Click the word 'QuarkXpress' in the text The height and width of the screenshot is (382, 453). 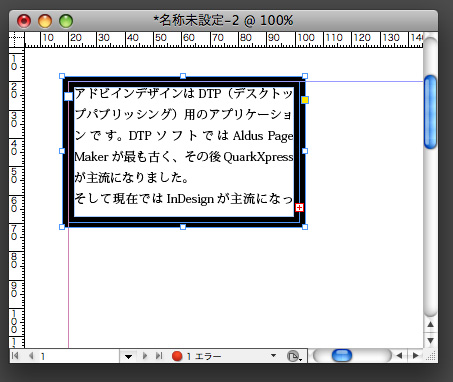[258, 157]
